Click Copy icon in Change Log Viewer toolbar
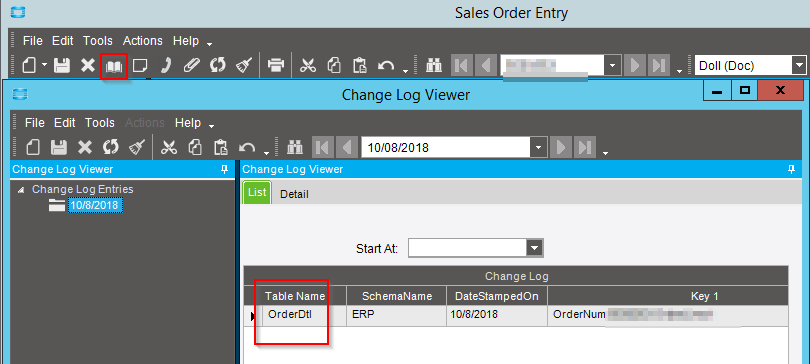Screen dimensions: 810x364 (195, 148)
